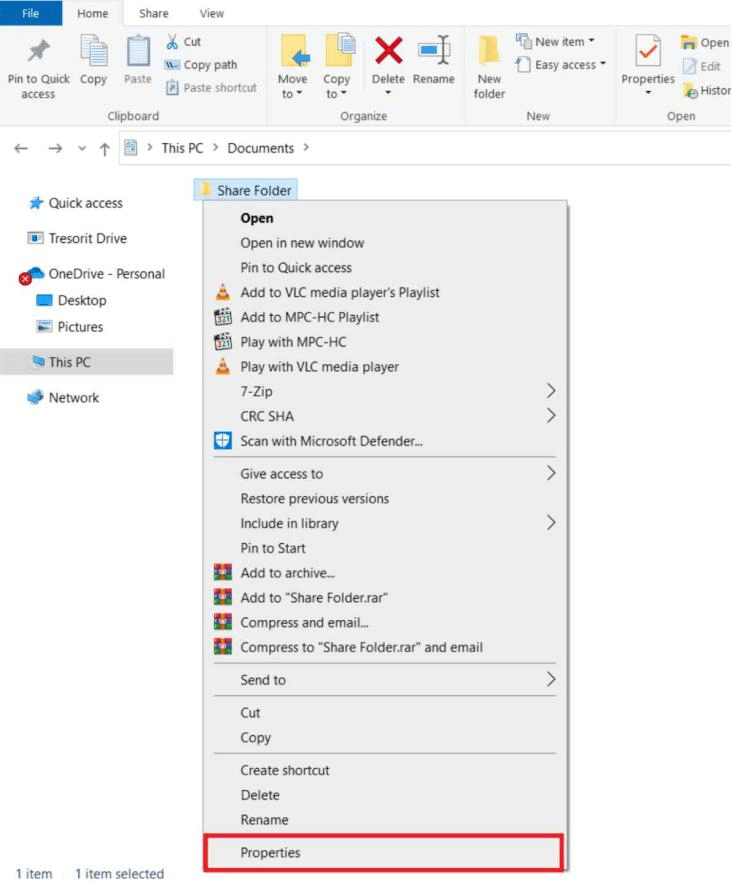
Task: Click the Up arrow navigation button
Action: click(x=104, y=148)
